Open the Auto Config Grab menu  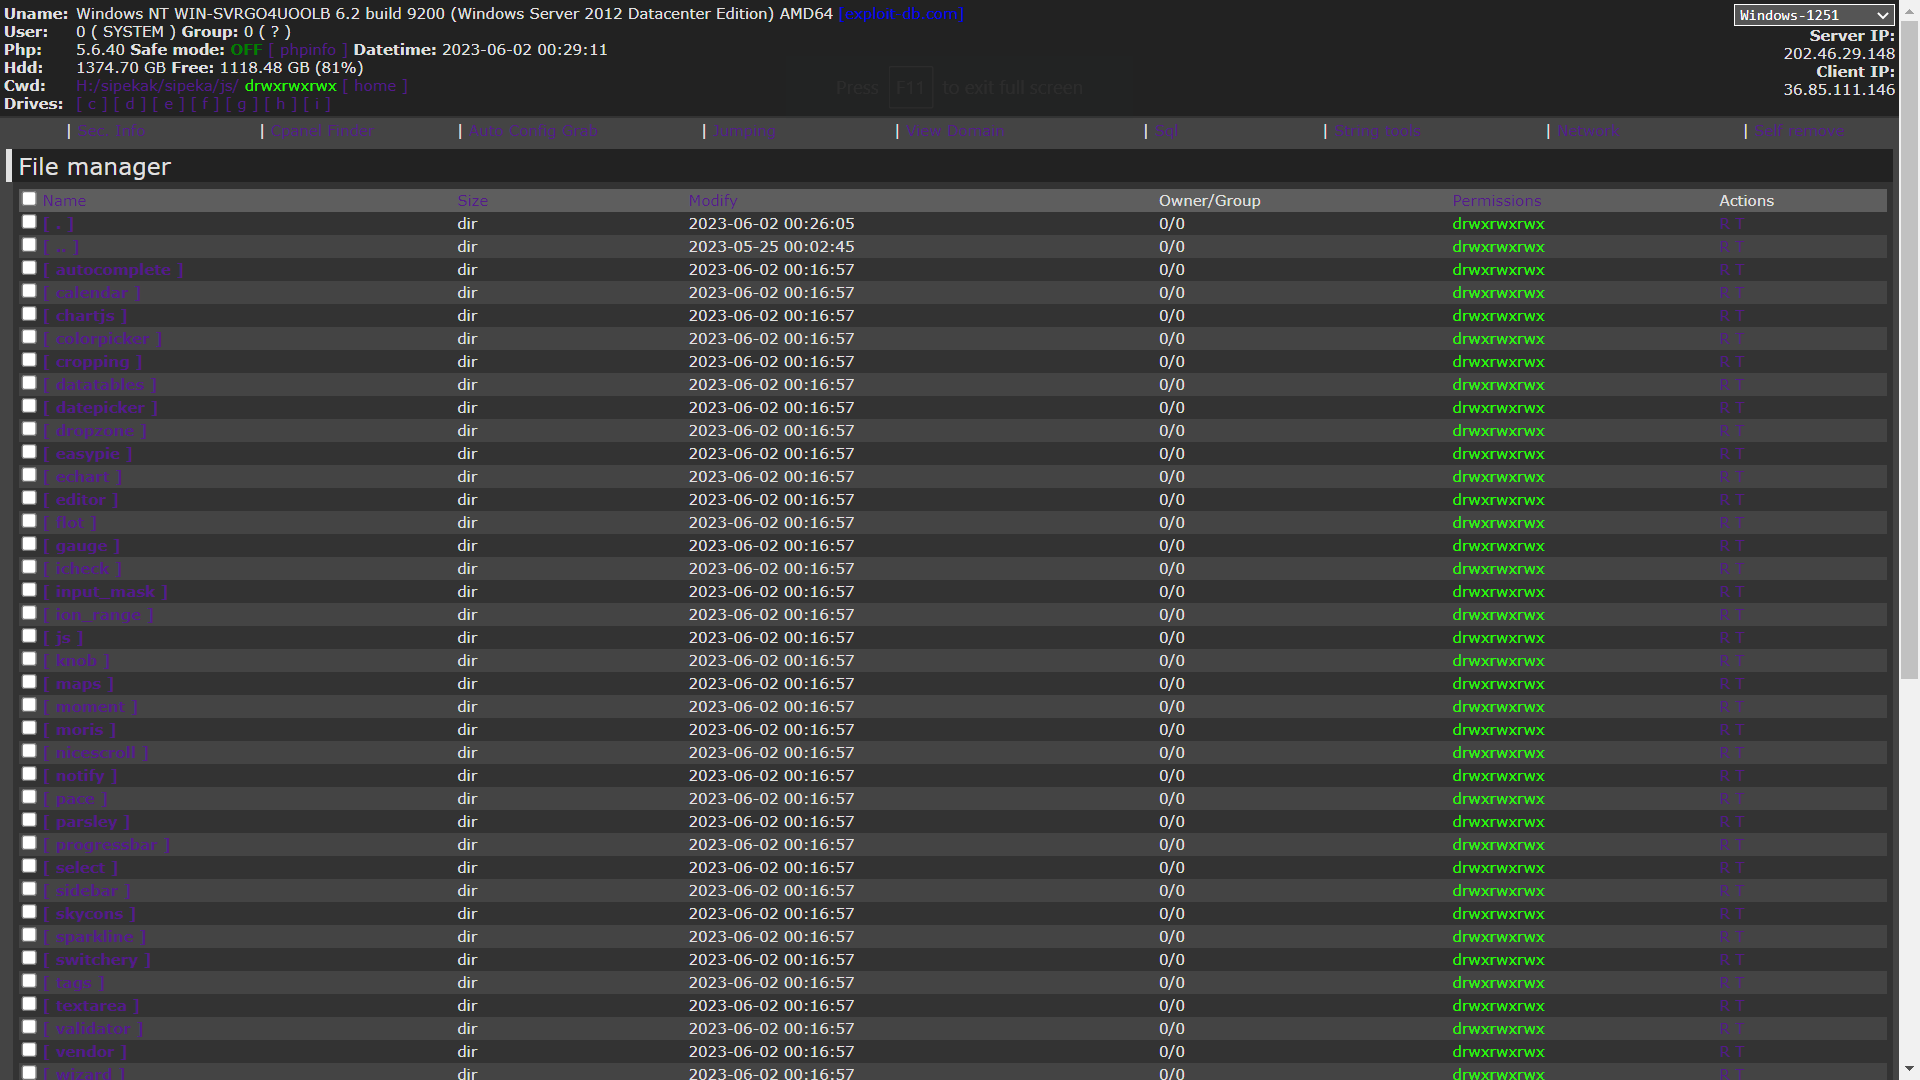[x=533, y=131]
